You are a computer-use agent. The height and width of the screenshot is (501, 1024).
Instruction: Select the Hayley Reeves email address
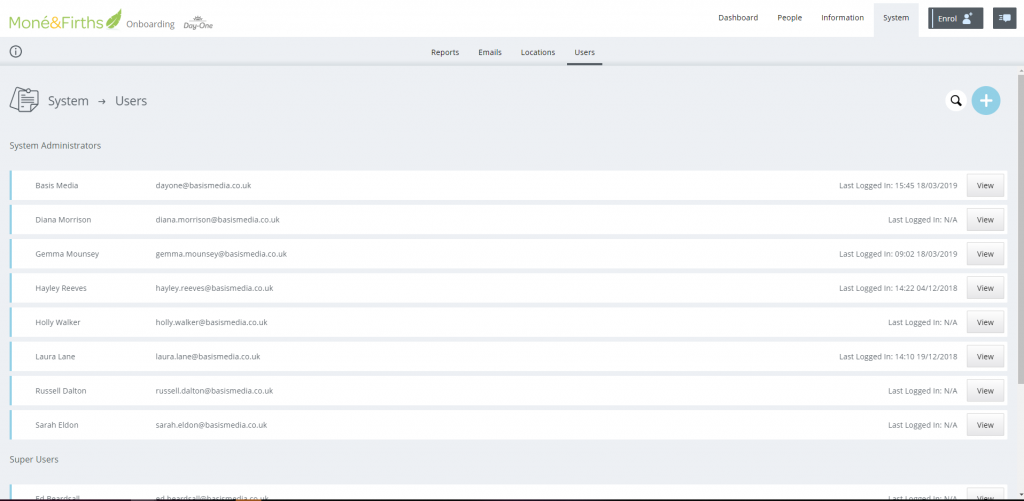click(x=214, y=288)
